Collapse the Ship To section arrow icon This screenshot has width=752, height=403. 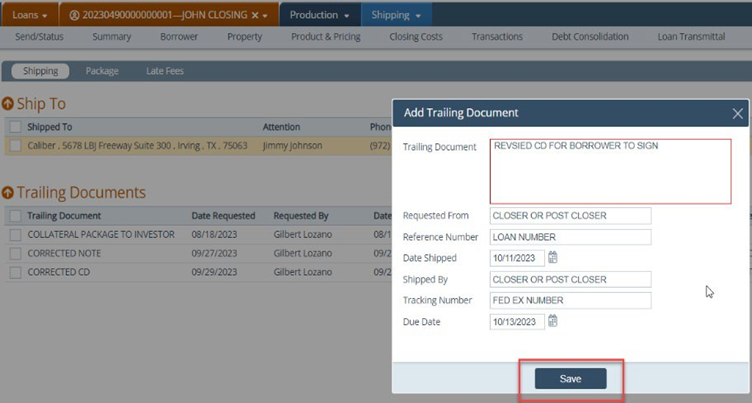pyautogui.click(x=8, y=104)
